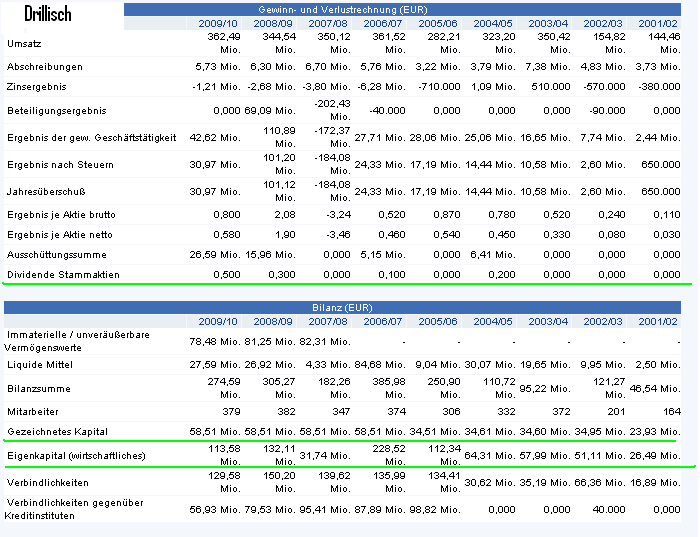Click Mitarbeiter value 164
Viewport: 700px width, 537px height.
[x=672, y=412]
